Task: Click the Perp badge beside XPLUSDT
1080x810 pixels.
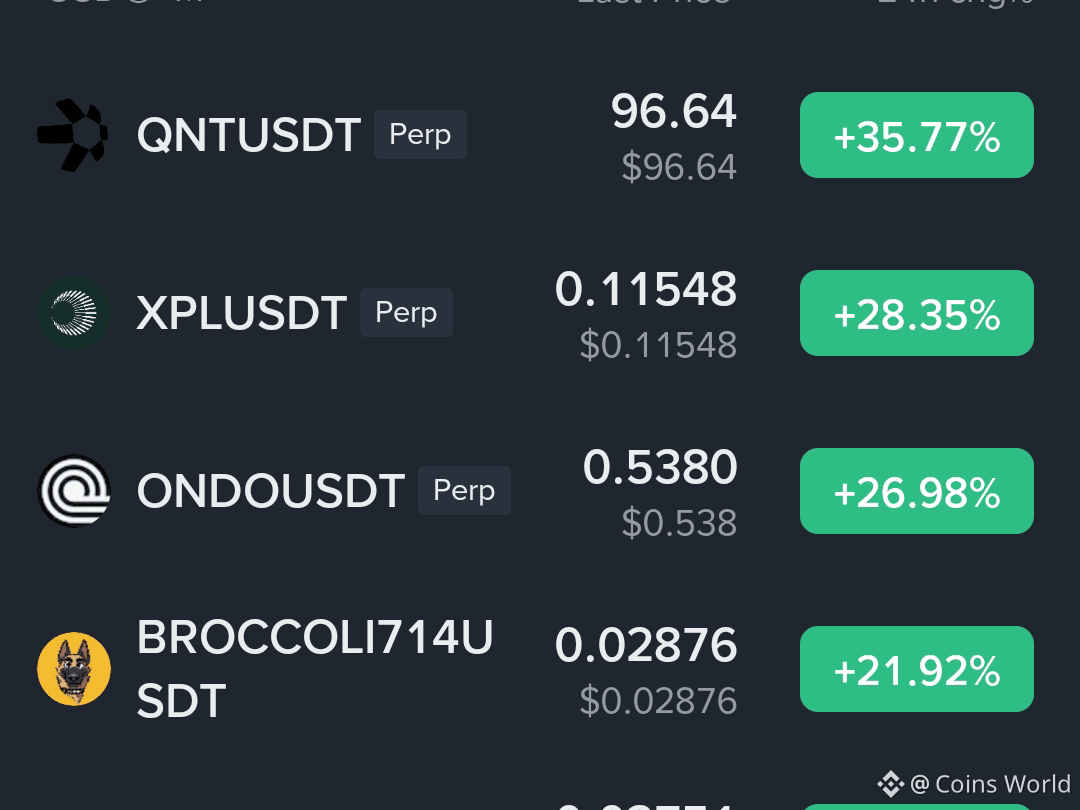Action: pyautogui.click(x=406, y=312)
